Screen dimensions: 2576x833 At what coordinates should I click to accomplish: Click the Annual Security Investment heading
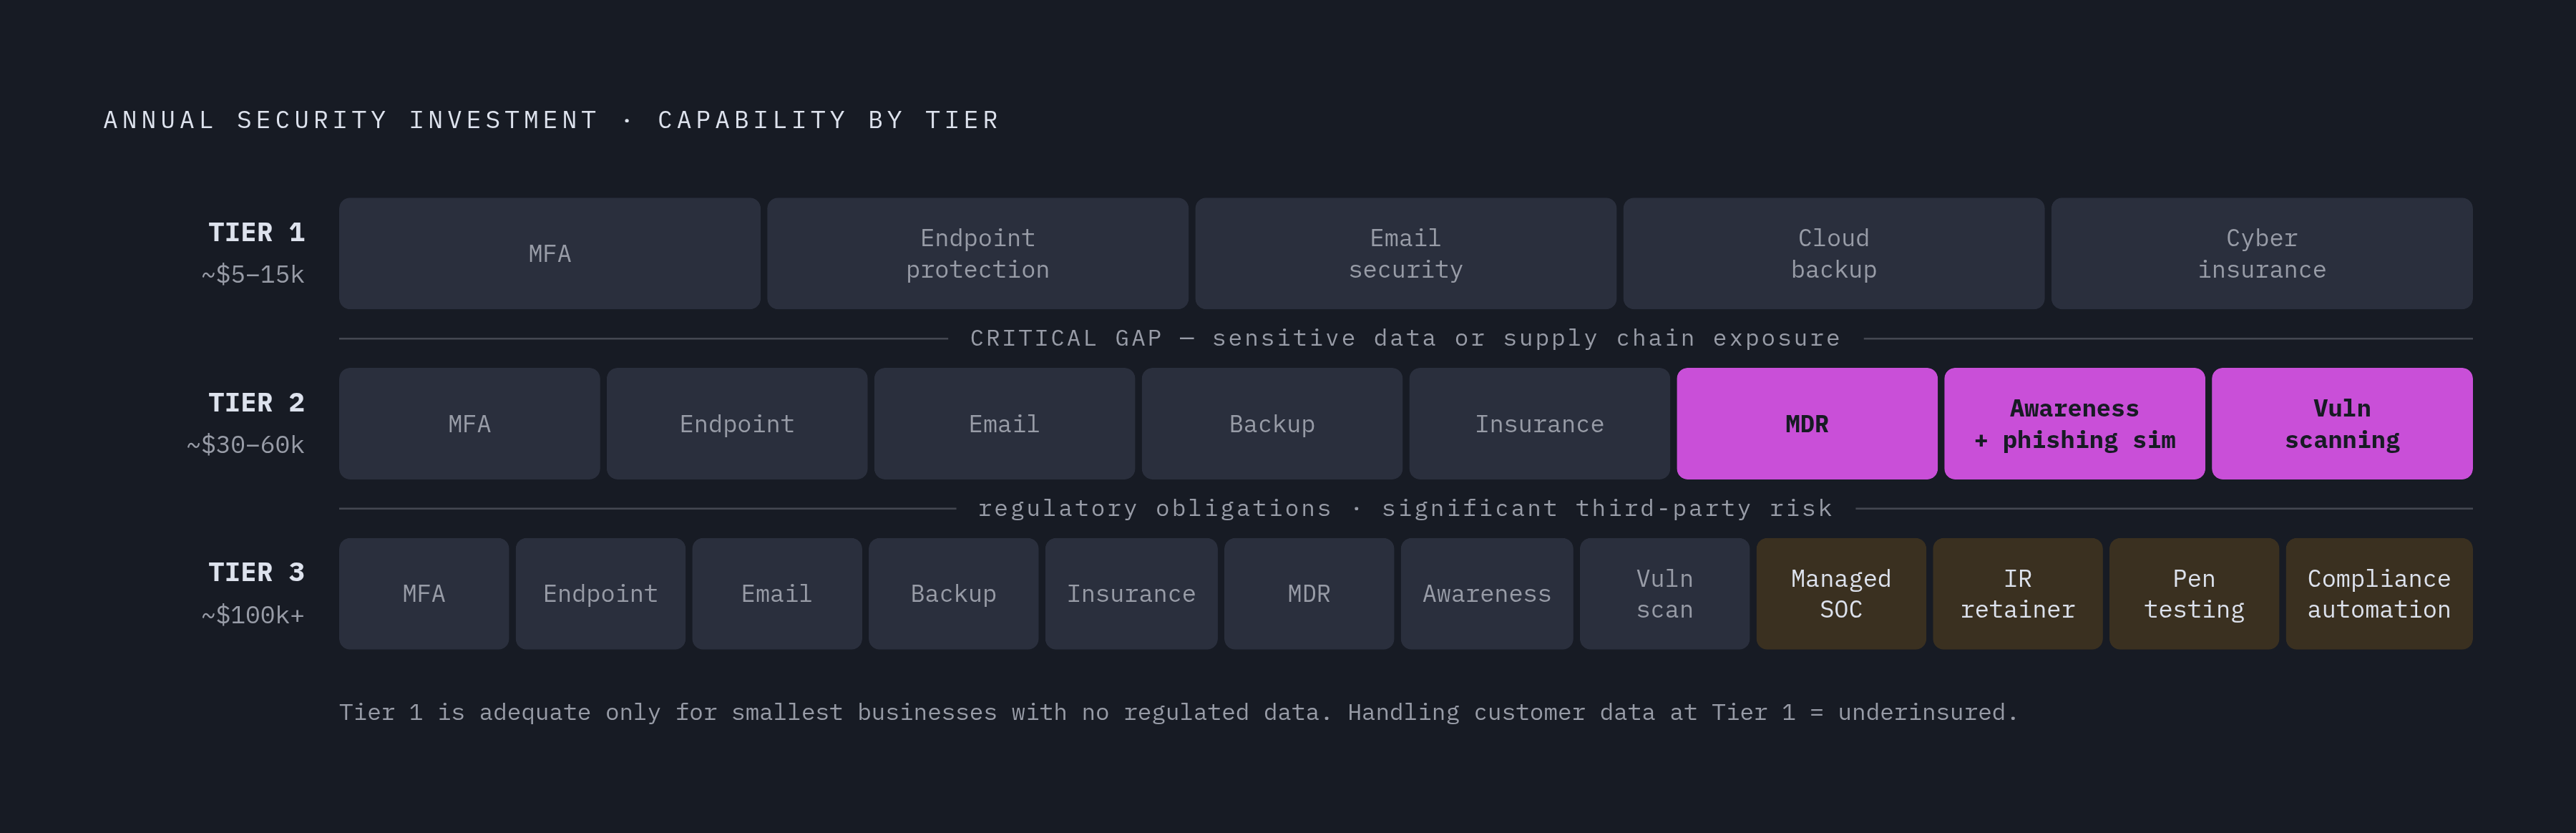pos(551,120)
